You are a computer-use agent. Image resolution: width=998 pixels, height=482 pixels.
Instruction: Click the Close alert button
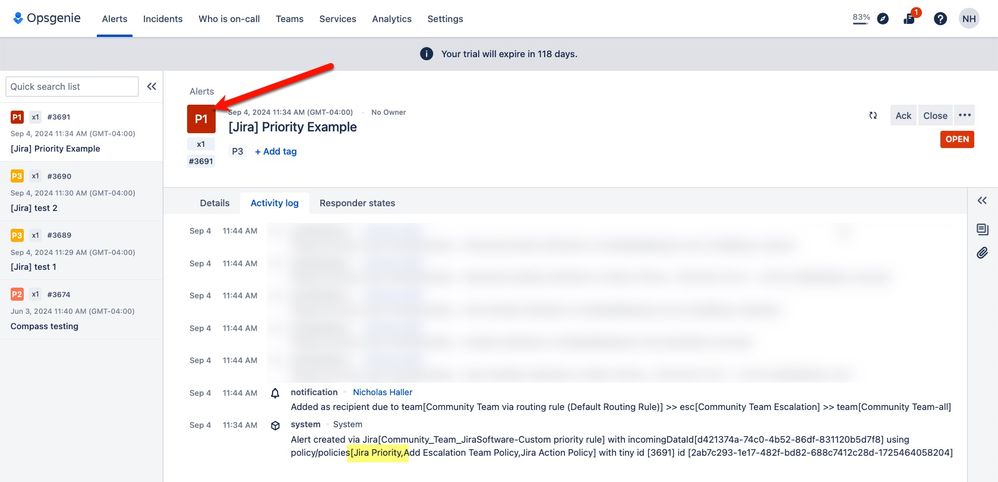point(935,116)
